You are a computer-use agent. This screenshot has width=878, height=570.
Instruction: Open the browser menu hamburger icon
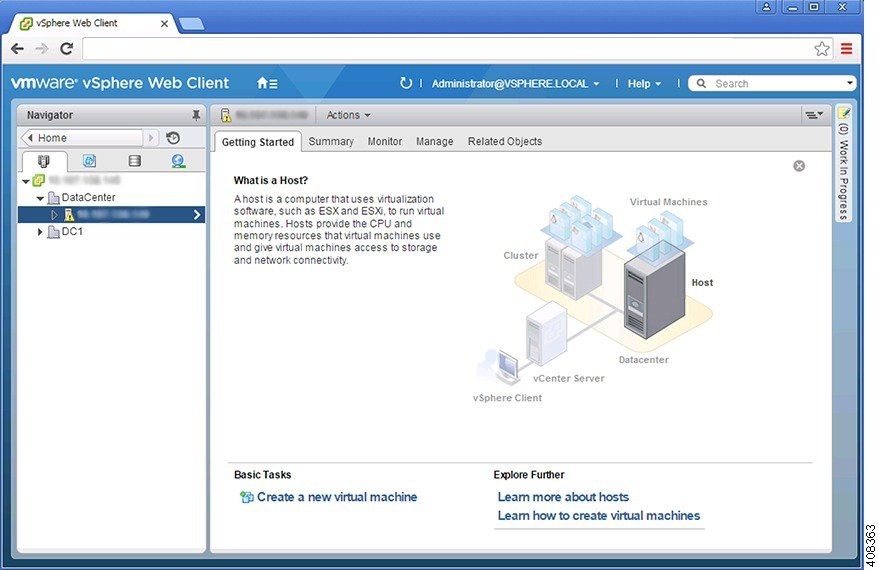click(846, 49)
